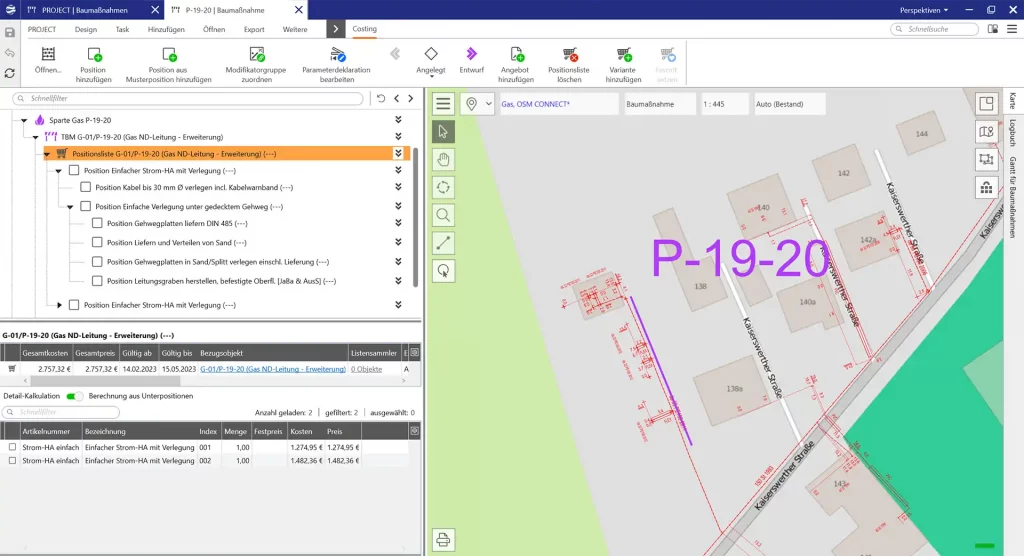Click the magnifier zoom tool on map
The width and height of the screenshot is (1024, 556).
444,214
